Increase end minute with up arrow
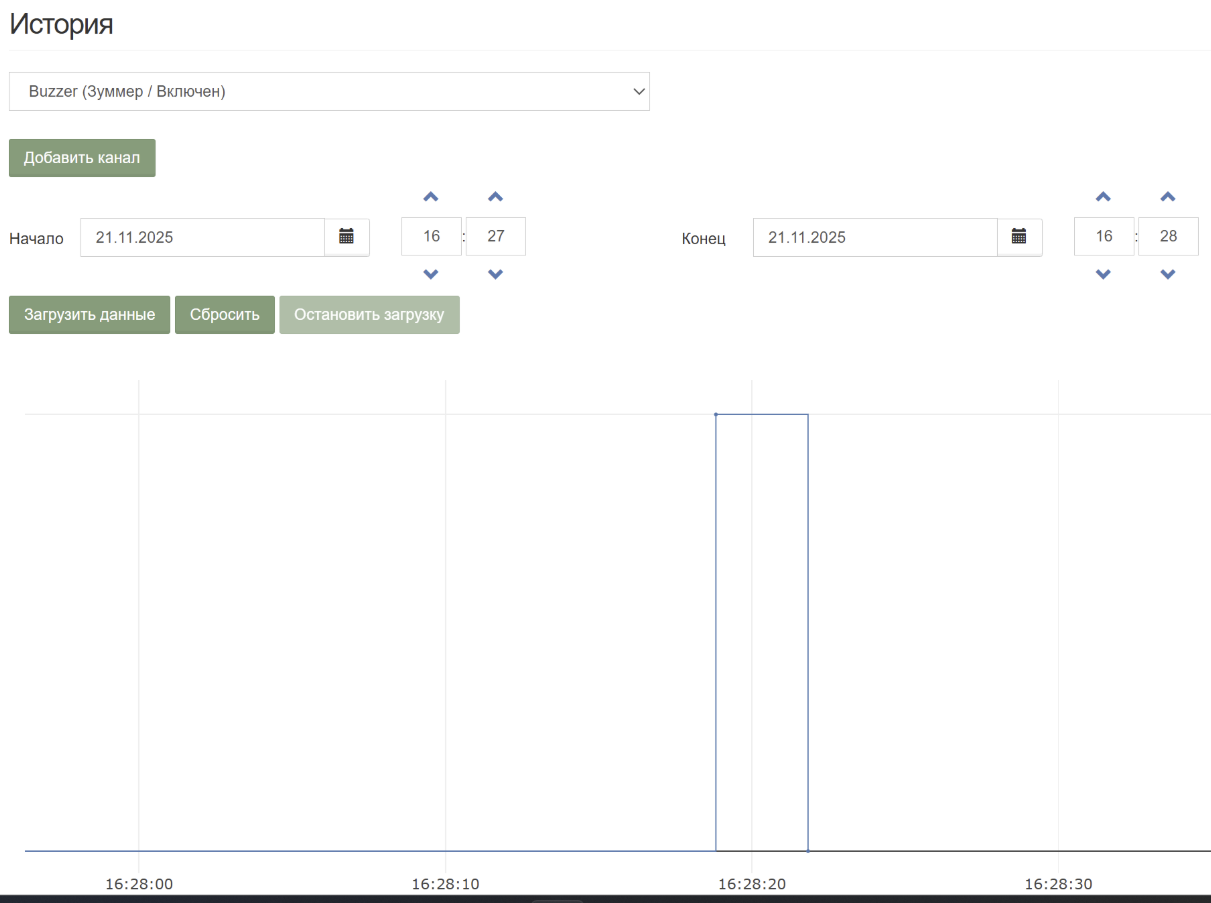This screenshot has width=1211, height=903. pos(1168,197)
